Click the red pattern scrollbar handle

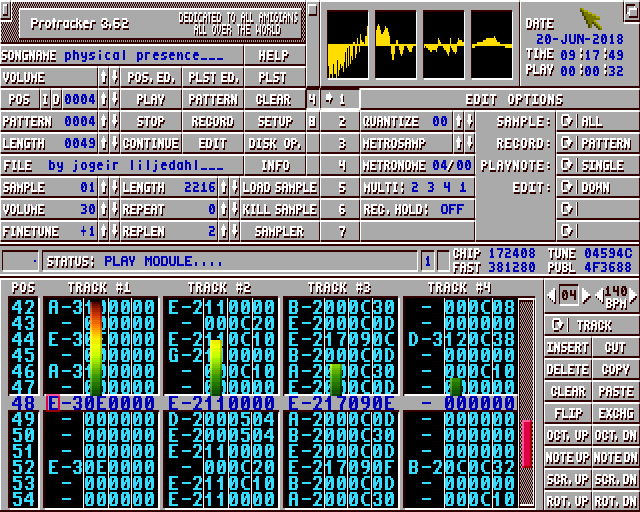527,442
